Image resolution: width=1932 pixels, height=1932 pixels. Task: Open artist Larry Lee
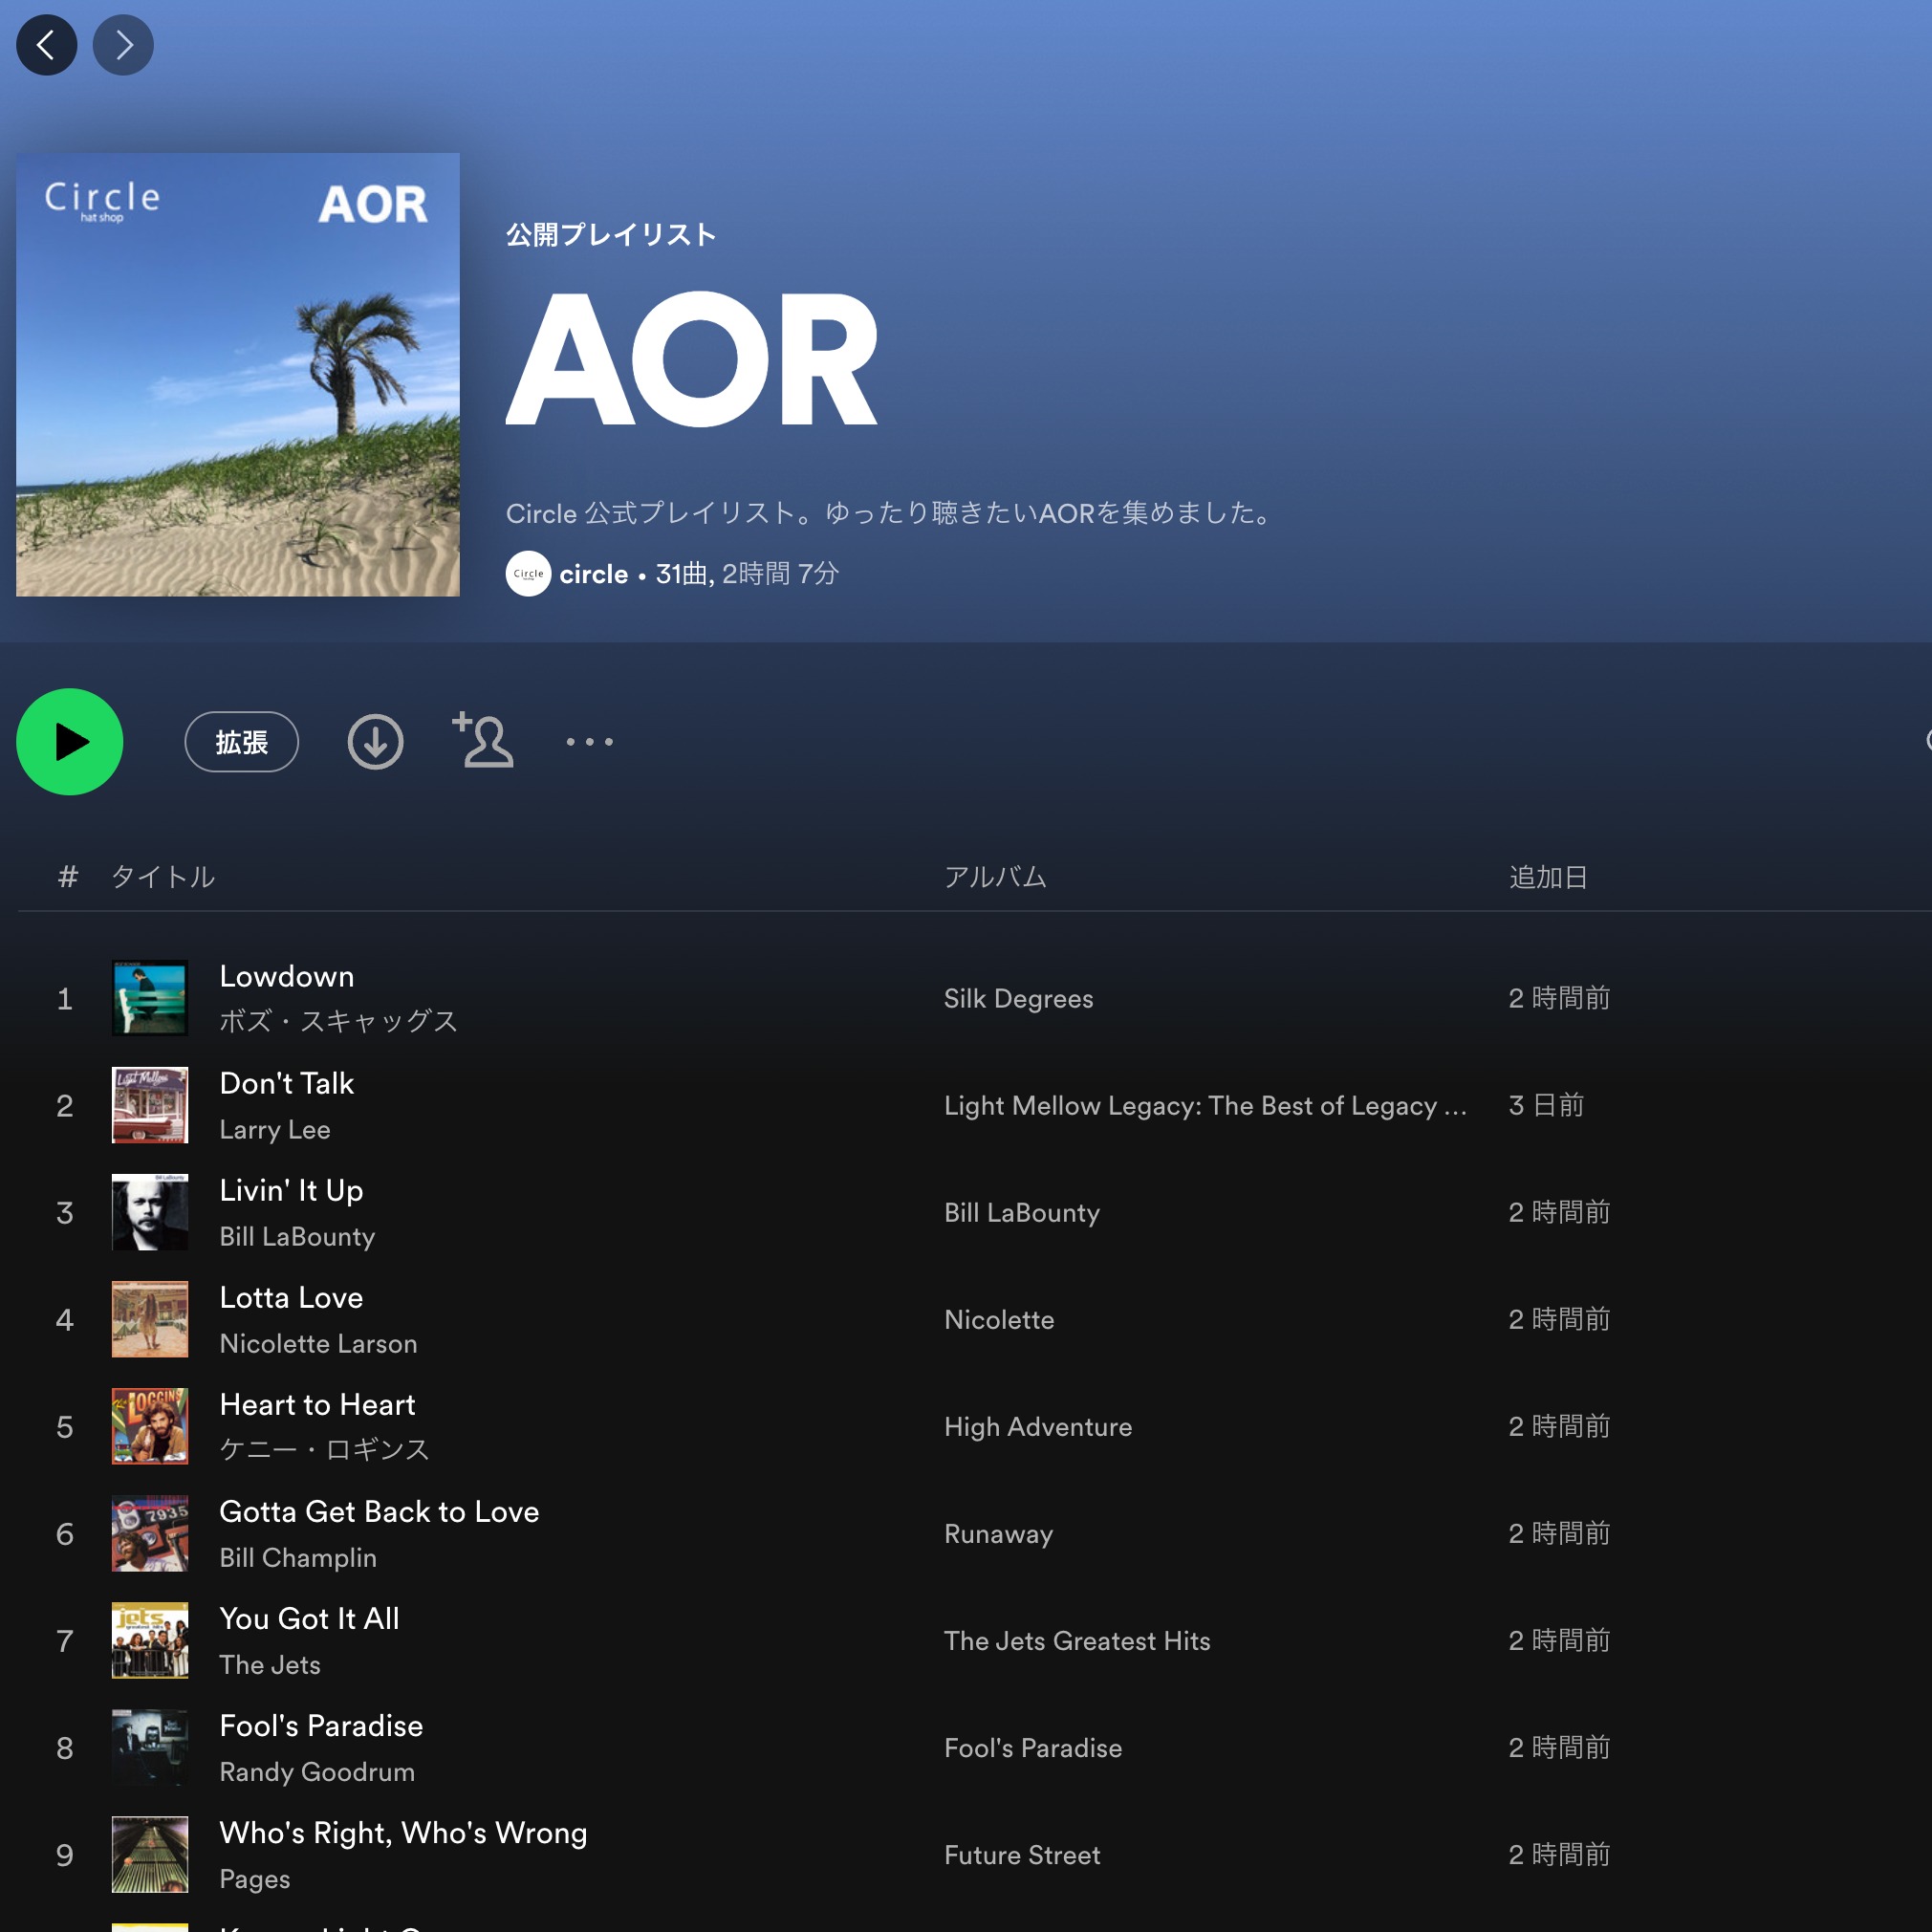(274, 1129)
